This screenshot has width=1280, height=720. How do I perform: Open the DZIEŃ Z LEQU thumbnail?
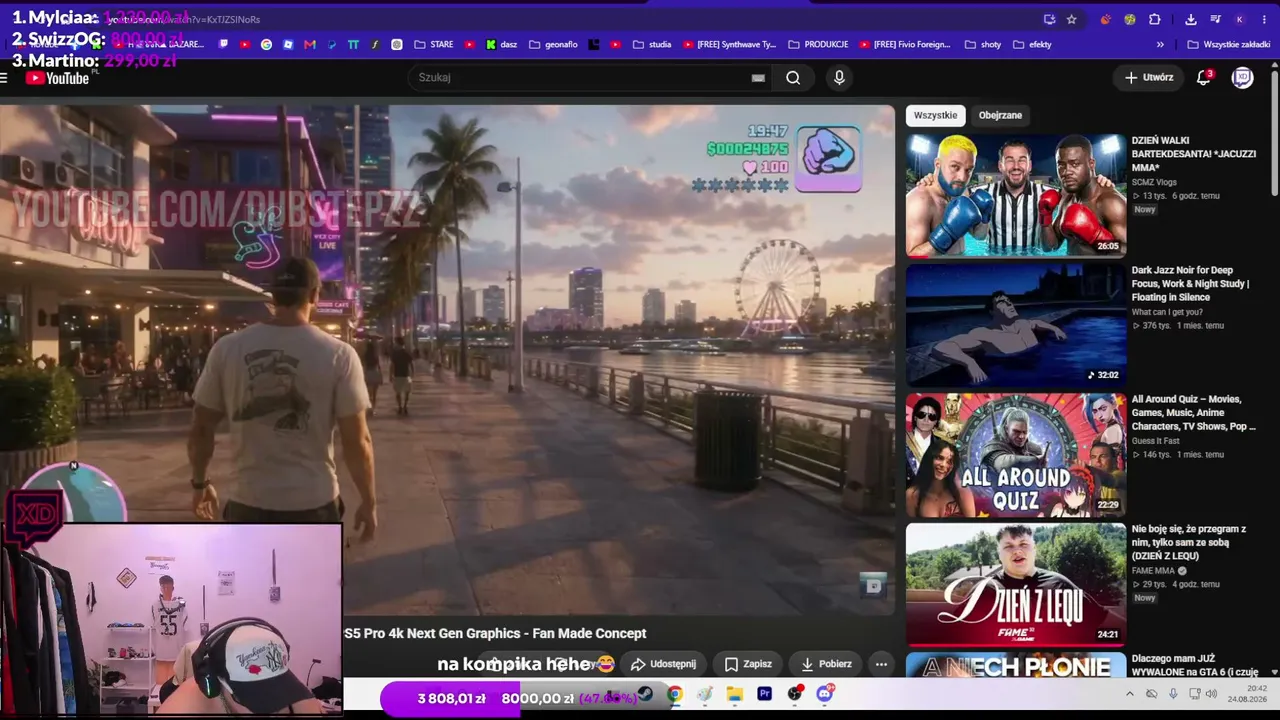click(x=1016, y=584)
